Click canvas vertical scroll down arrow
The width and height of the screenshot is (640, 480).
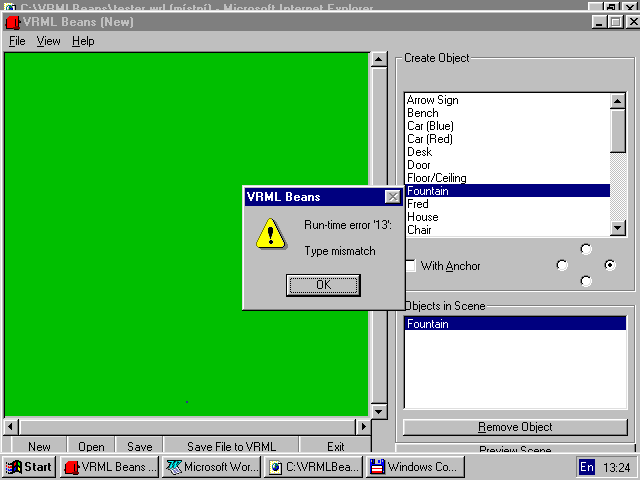pyautogui.click(x=378, y=411)
